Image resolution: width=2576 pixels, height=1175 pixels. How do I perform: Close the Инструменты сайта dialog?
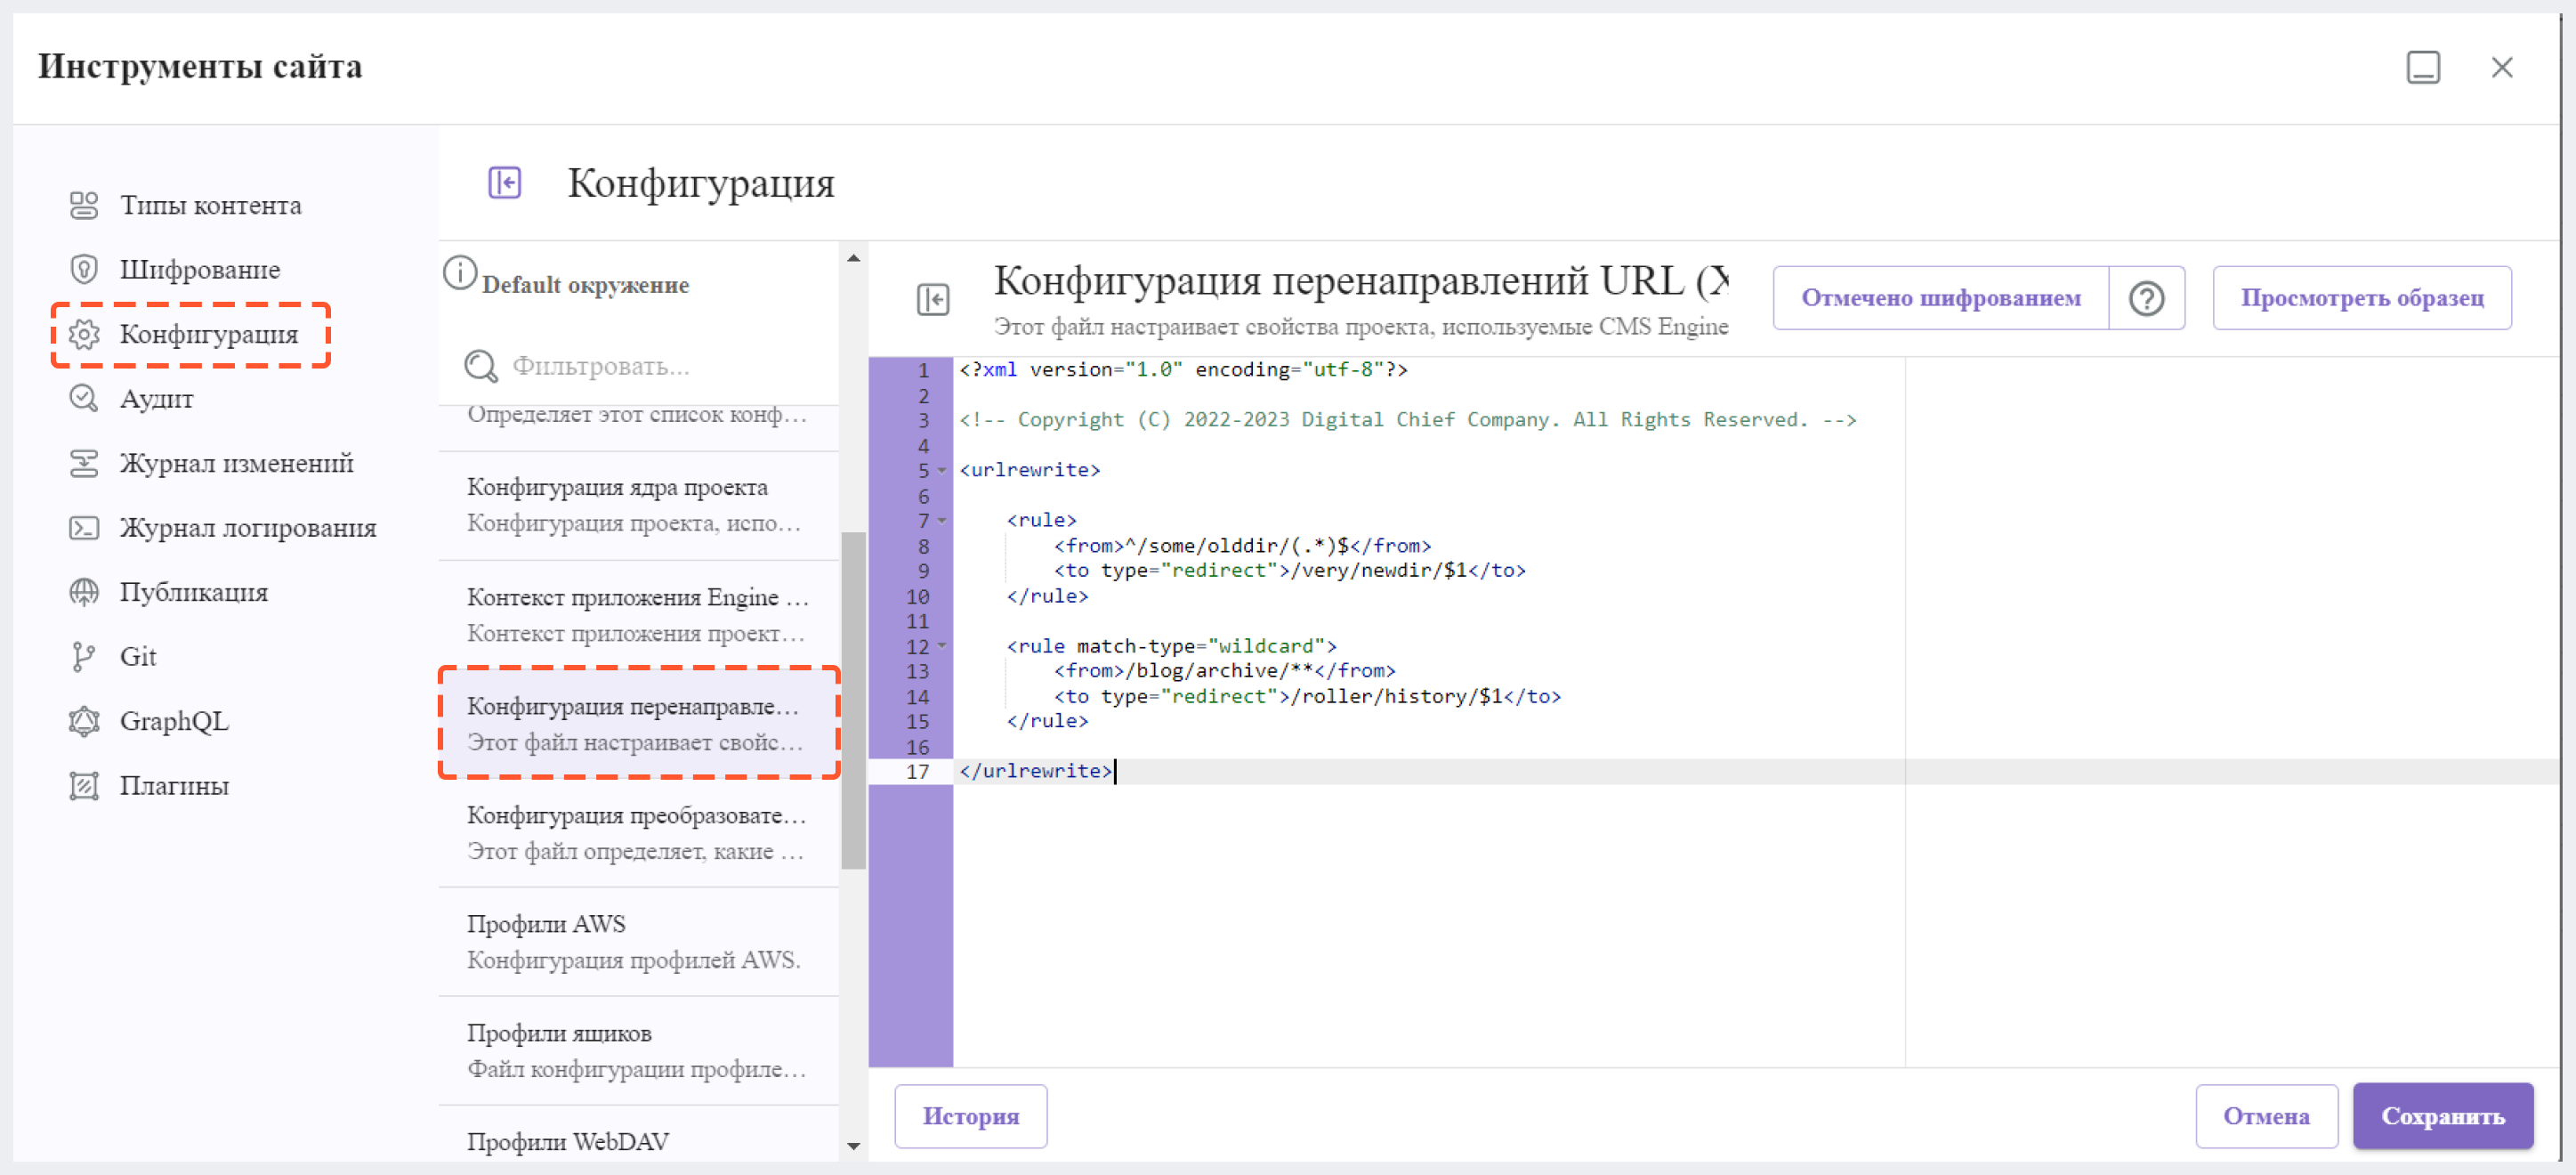2502,67
